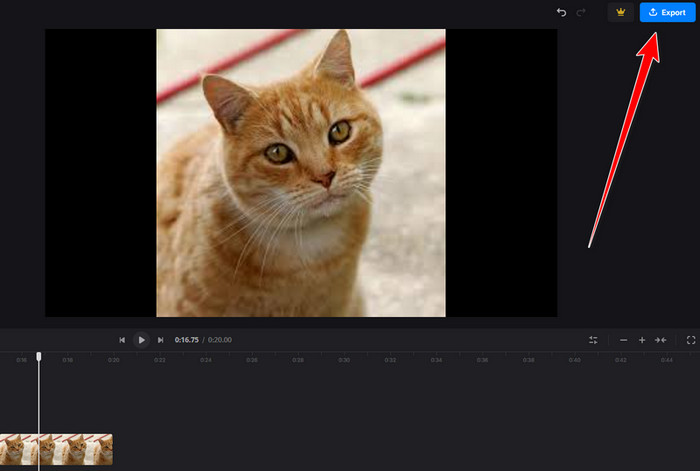700x471 pixels.
Task: Click the blue Export button
Action: pyautogui.click(x=667, y=13)
